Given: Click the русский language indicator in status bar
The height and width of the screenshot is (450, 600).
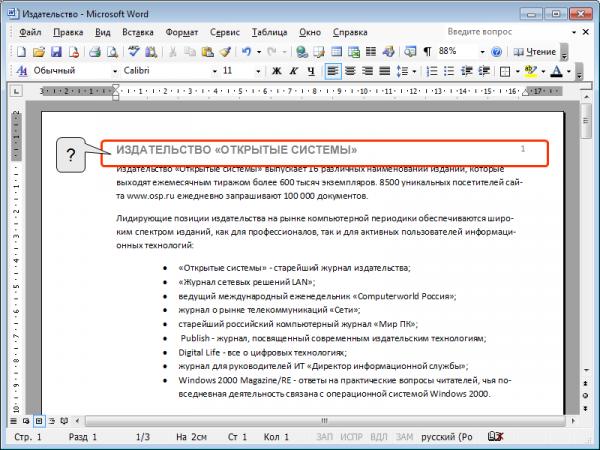Looking at the screenshot, I should point(447,437).
